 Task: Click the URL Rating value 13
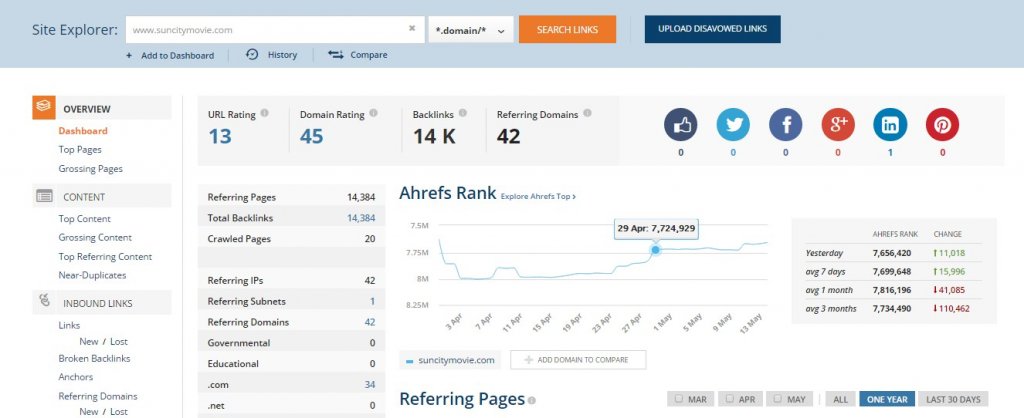(x=220, y=136)
